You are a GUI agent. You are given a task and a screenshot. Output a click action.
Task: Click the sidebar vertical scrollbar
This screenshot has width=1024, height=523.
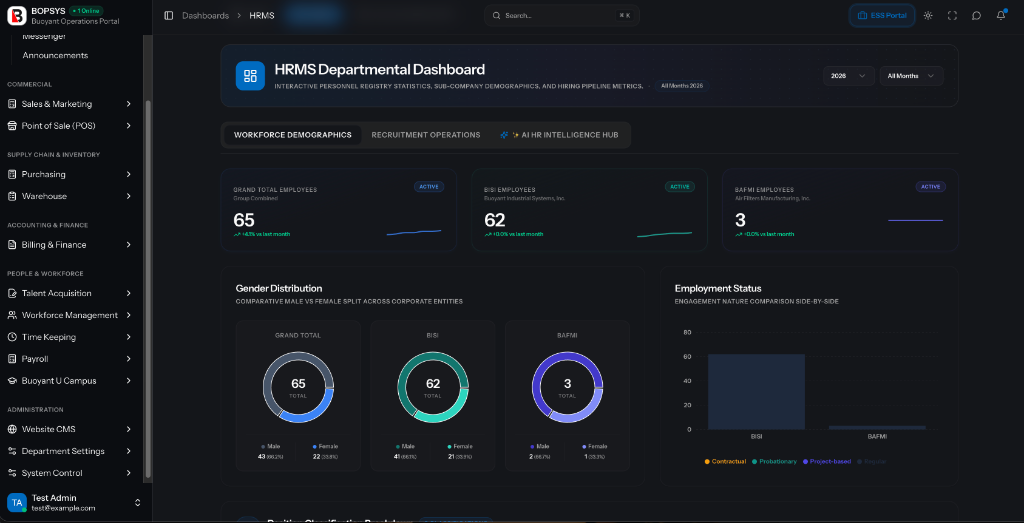coord(148,289)
